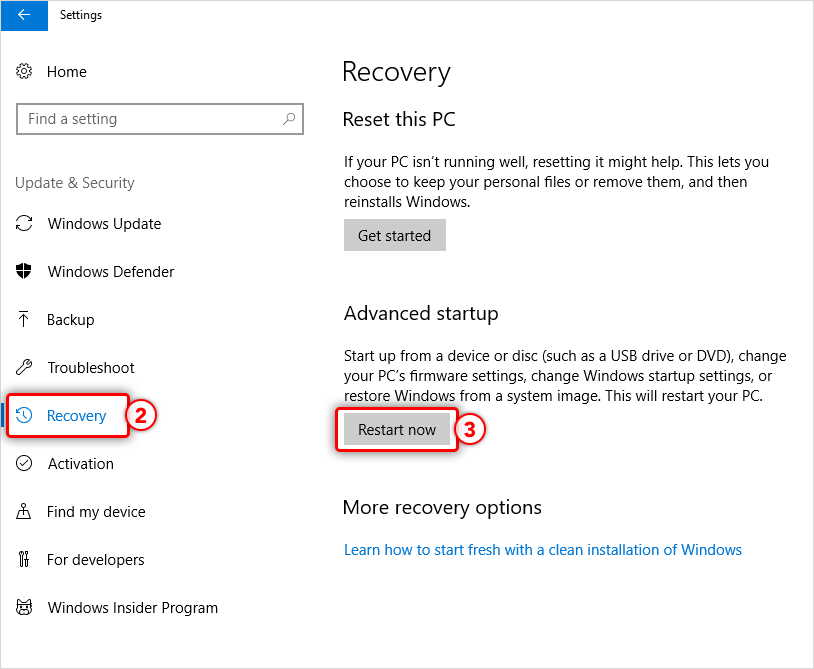The width and height of the screenshot is (814, 669).
Task: Open the Windows Update settings page
Action: tap(104, 224)
